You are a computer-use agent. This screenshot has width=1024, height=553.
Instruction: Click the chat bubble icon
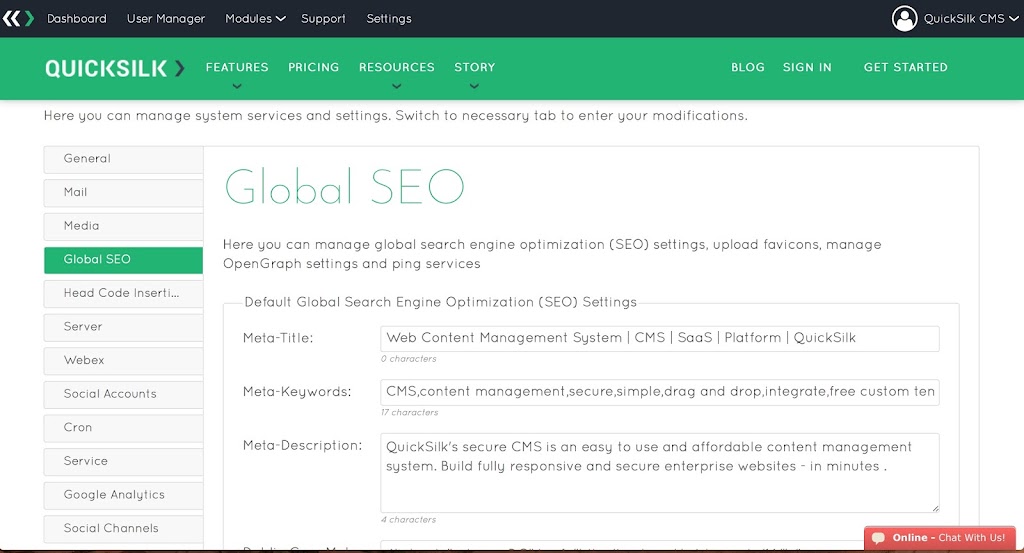point(878,538)
